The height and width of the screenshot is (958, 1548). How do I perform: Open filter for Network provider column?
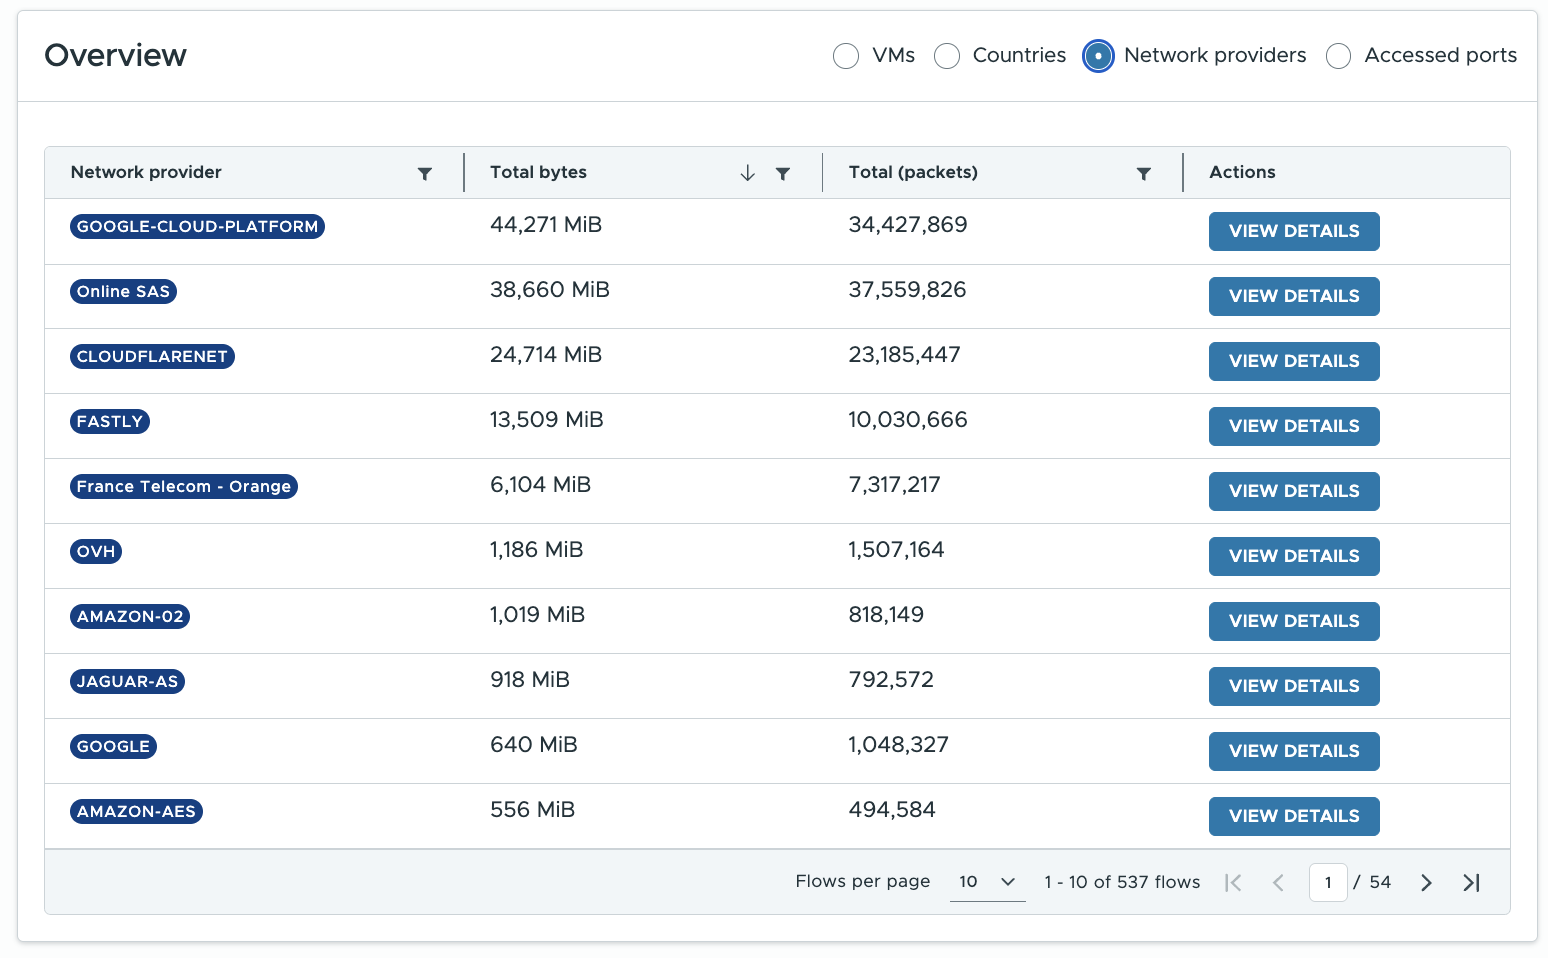[425, 174]
